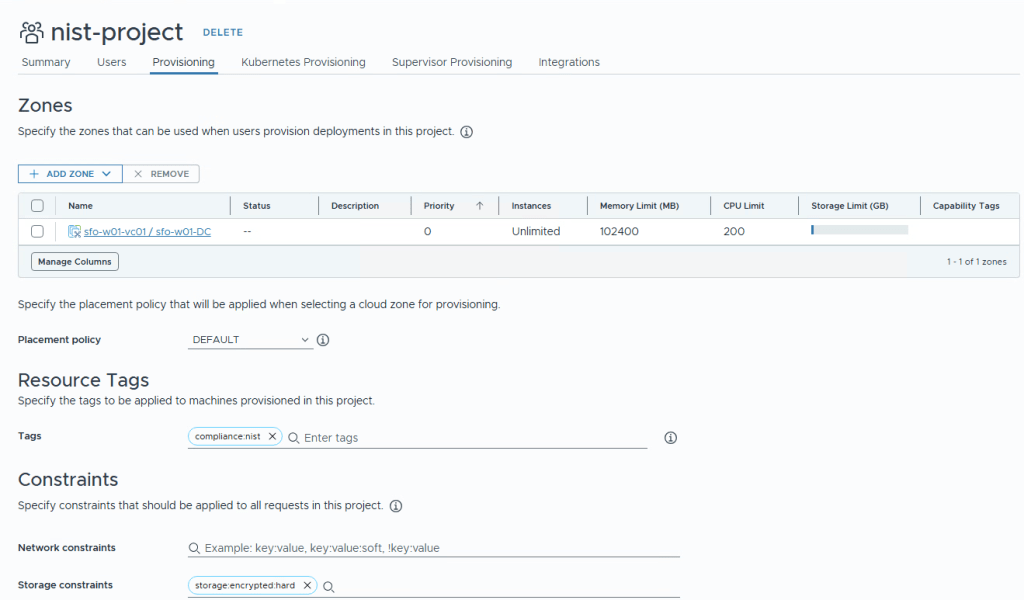Check the sfo-w01-vc01 zone row checkbox
This screenshot has height=600, width=1024.
[x=37, y=231]
